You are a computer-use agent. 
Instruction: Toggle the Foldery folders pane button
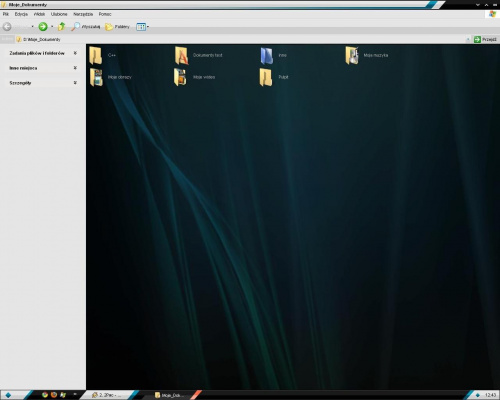coord(109,27)
